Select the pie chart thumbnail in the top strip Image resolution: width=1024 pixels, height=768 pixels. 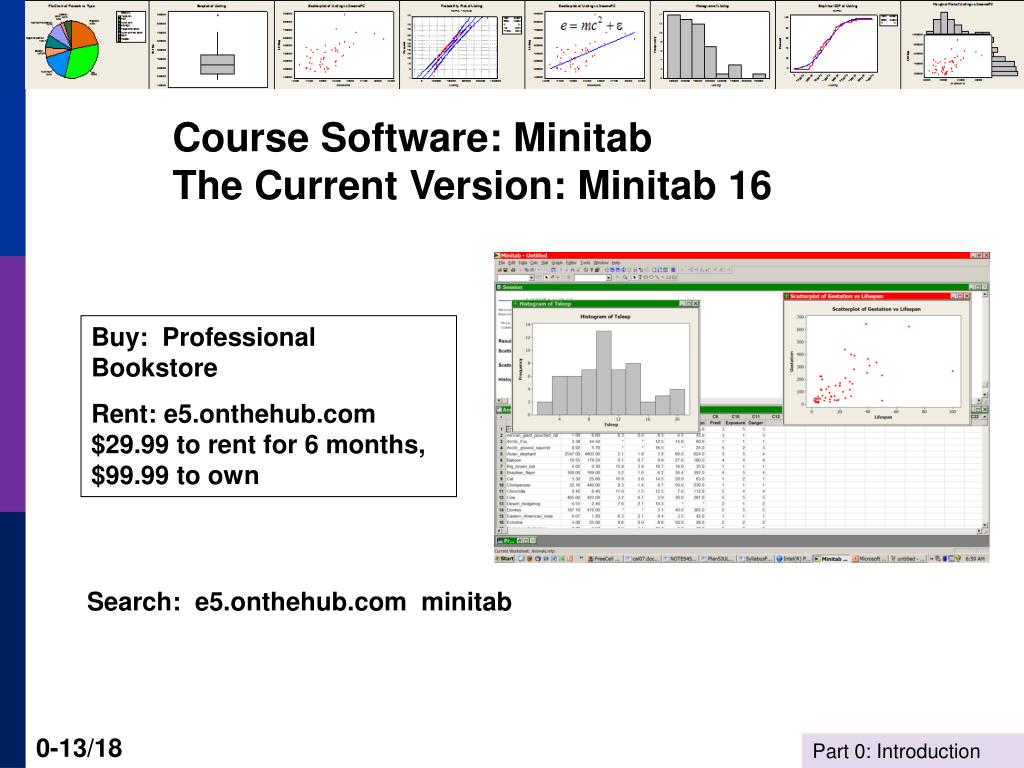pos(88,44)
